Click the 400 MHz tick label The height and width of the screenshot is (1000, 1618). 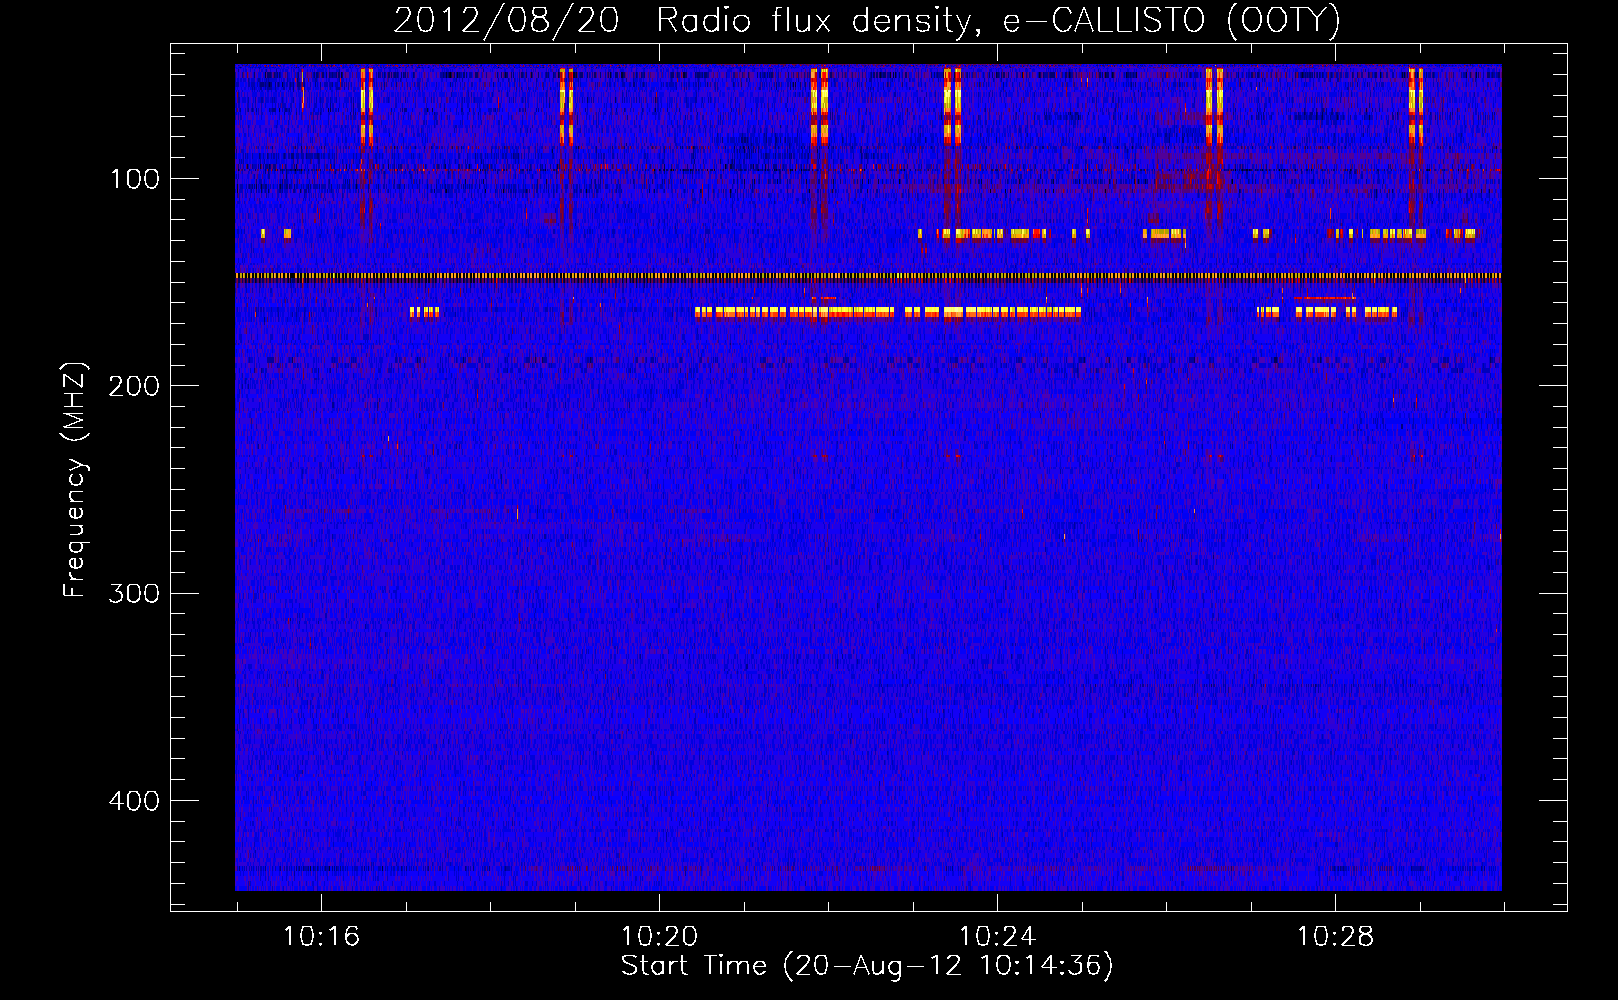[x=135, y=801]
